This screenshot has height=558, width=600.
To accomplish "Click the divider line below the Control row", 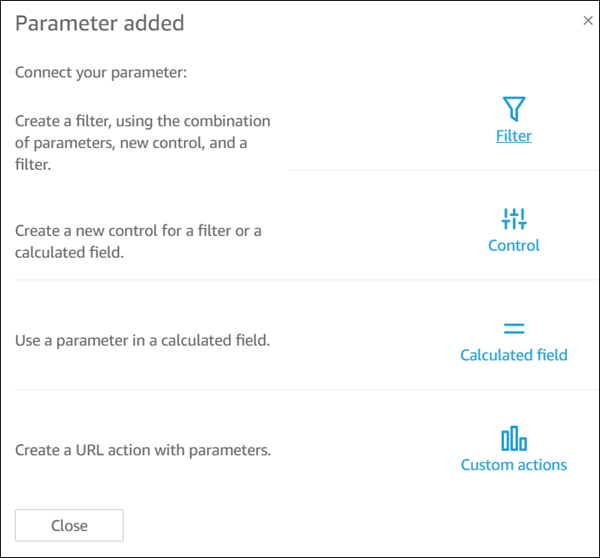I will point(300,280).
